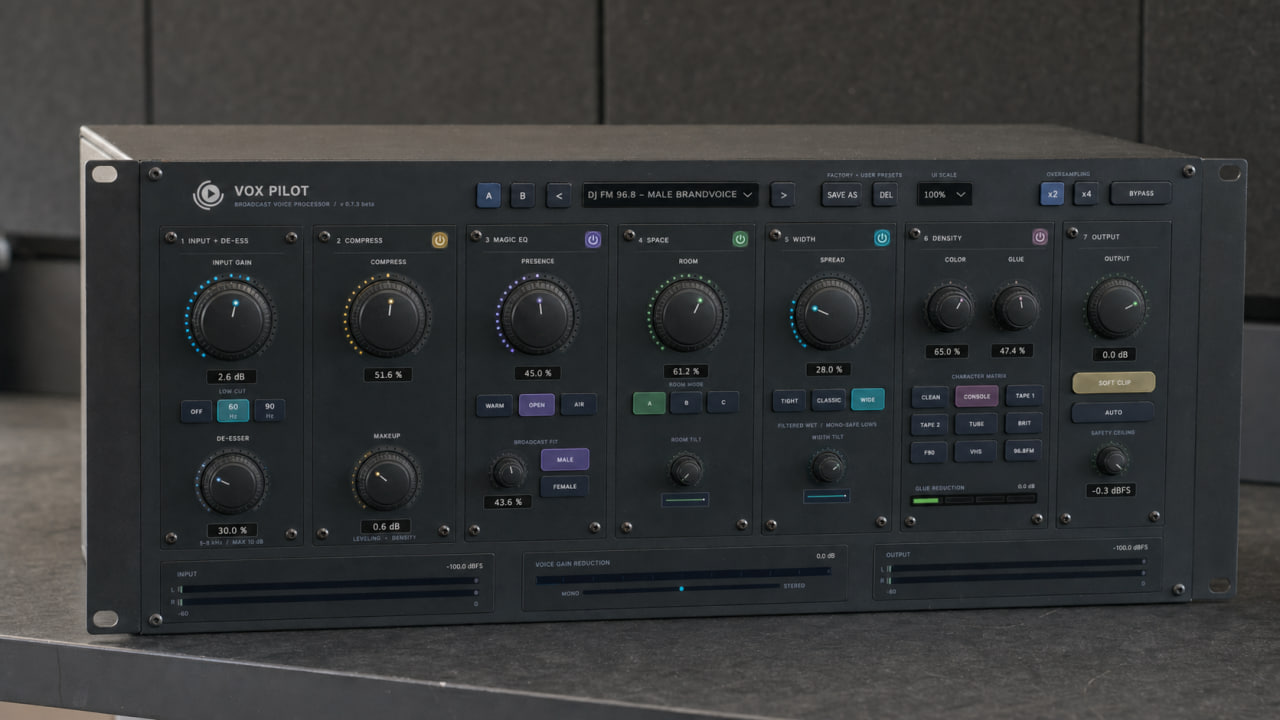
Task: Choose CONSOLE in the Character Matrix
Action: 977,396
